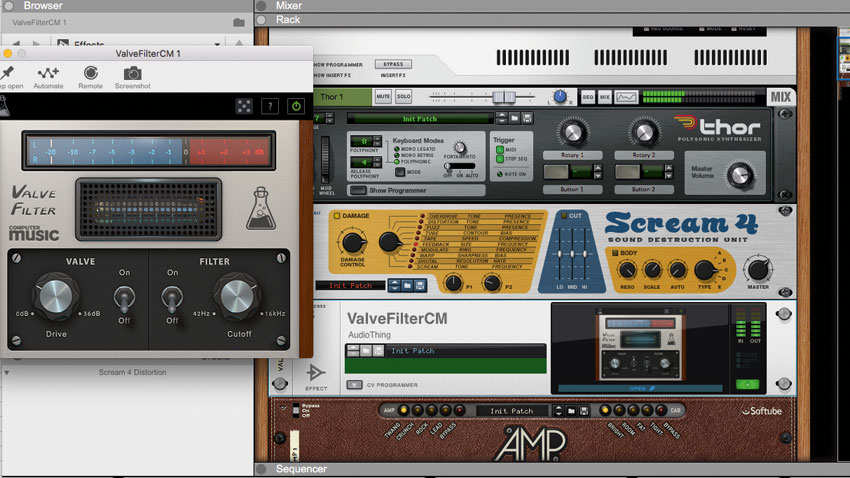Click the Reso knob in Body section
The image size is (850, 478).
point(627,269)
